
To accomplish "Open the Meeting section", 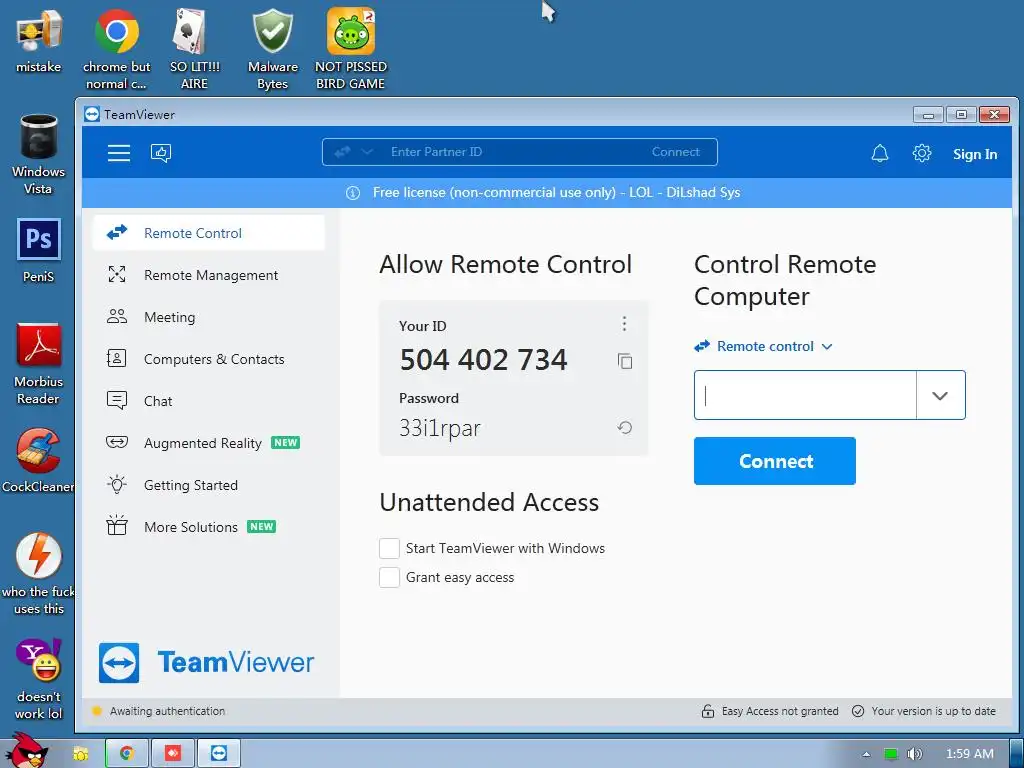I will pyautogui.click(x=209, y=317).
